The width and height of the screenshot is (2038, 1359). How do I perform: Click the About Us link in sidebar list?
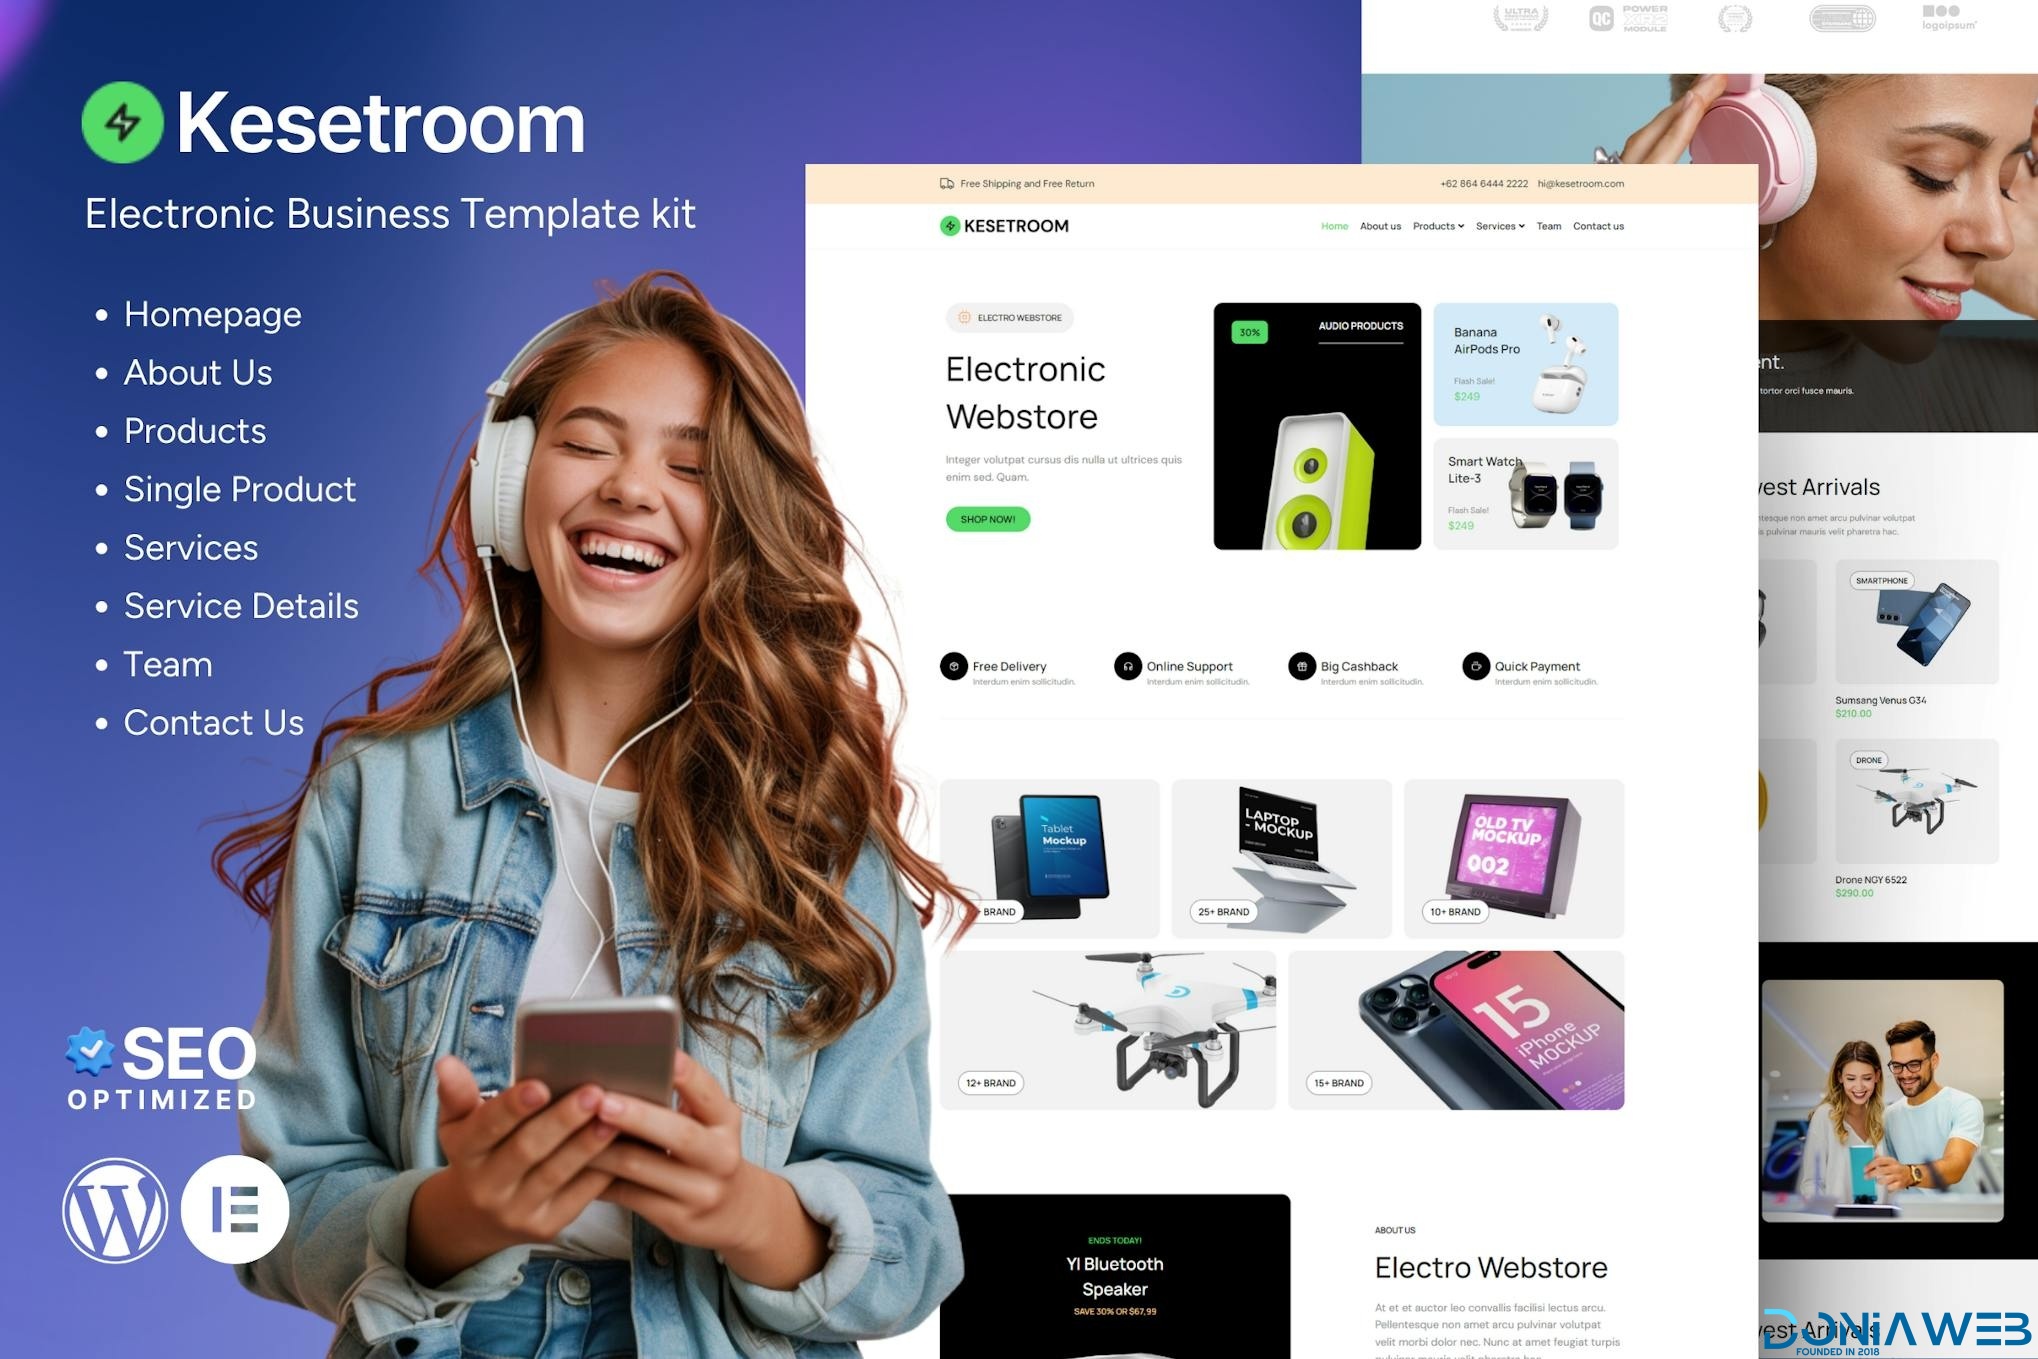pos(197,372)
